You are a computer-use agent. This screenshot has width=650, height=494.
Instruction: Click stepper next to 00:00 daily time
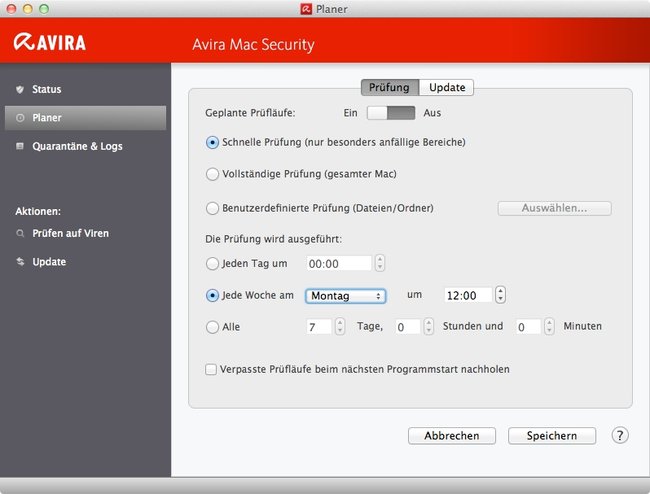pyautogui.click(x=380, y=263)
